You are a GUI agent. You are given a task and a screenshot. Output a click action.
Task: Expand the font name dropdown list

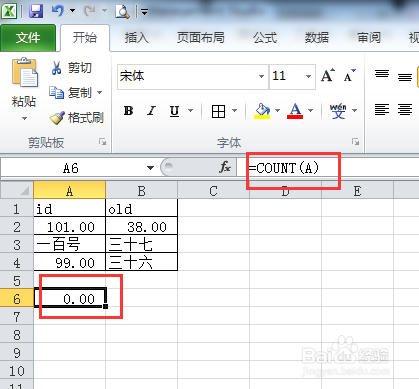click(x=262, y=76)
